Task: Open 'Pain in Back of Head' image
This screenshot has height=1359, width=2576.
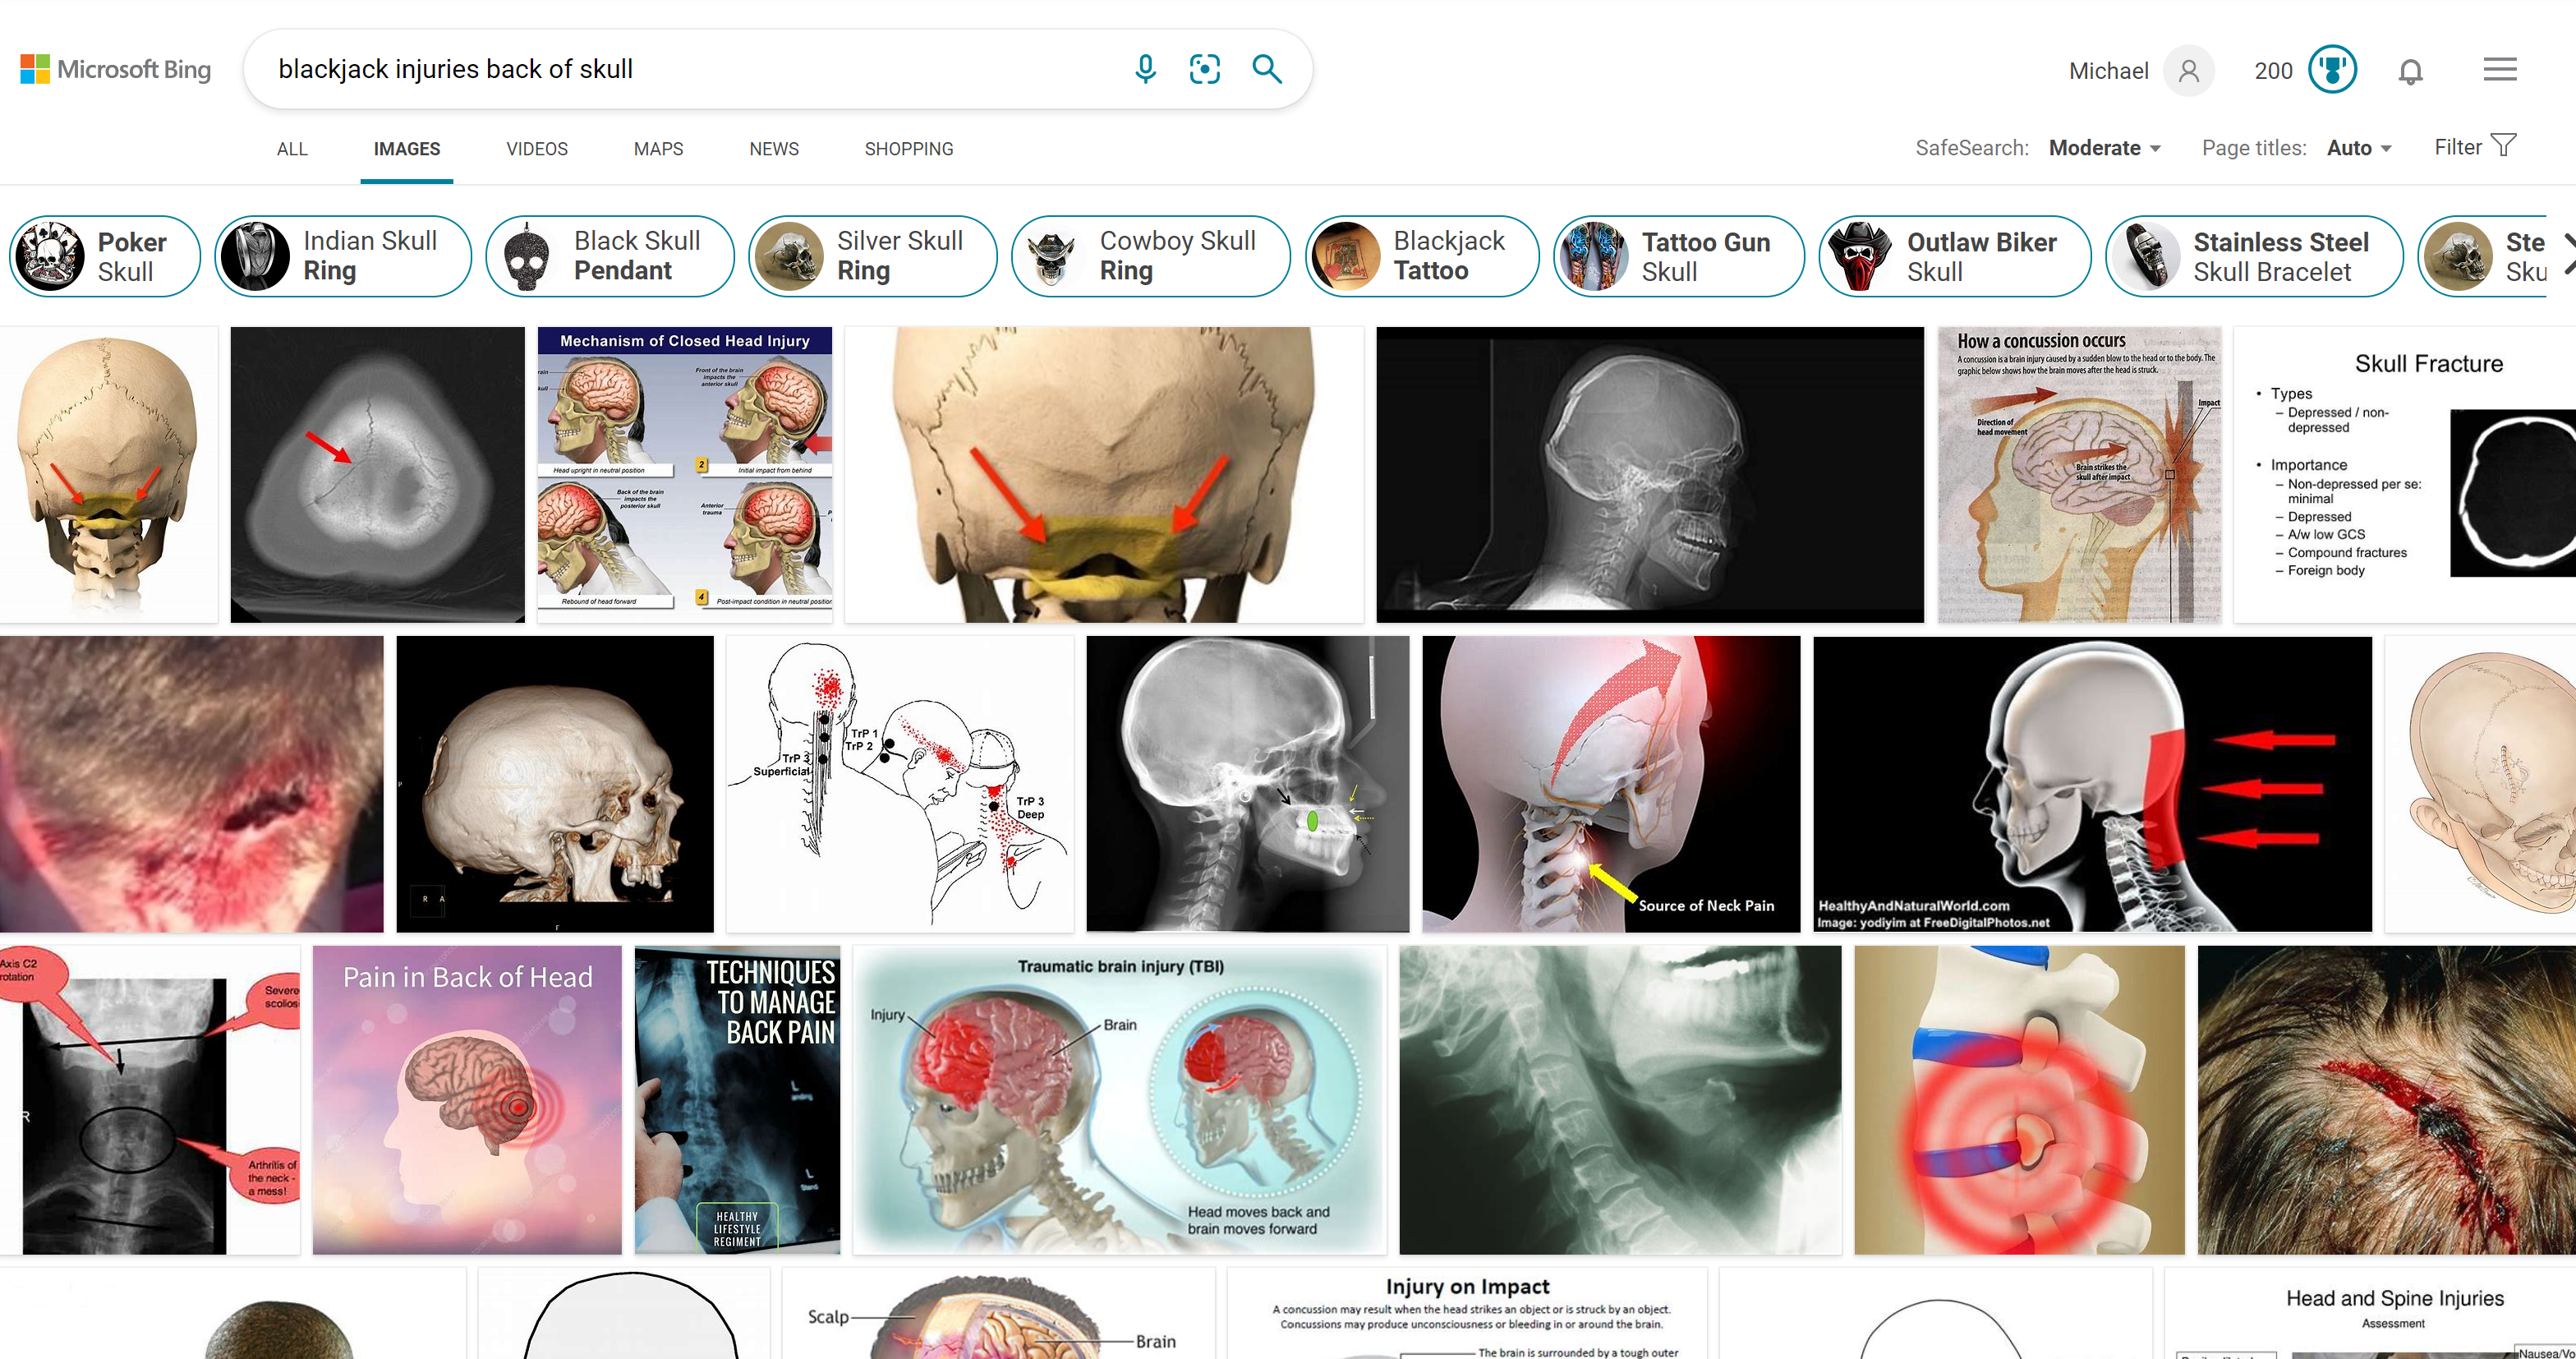Action: [x=466, y=1100]
